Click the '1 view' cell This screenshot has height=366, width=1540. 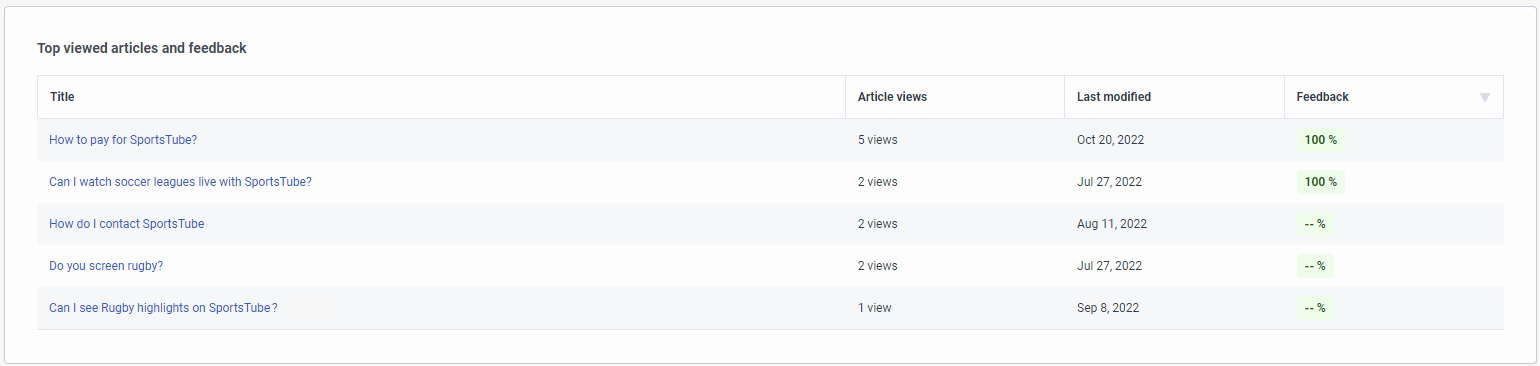[875, 308]
